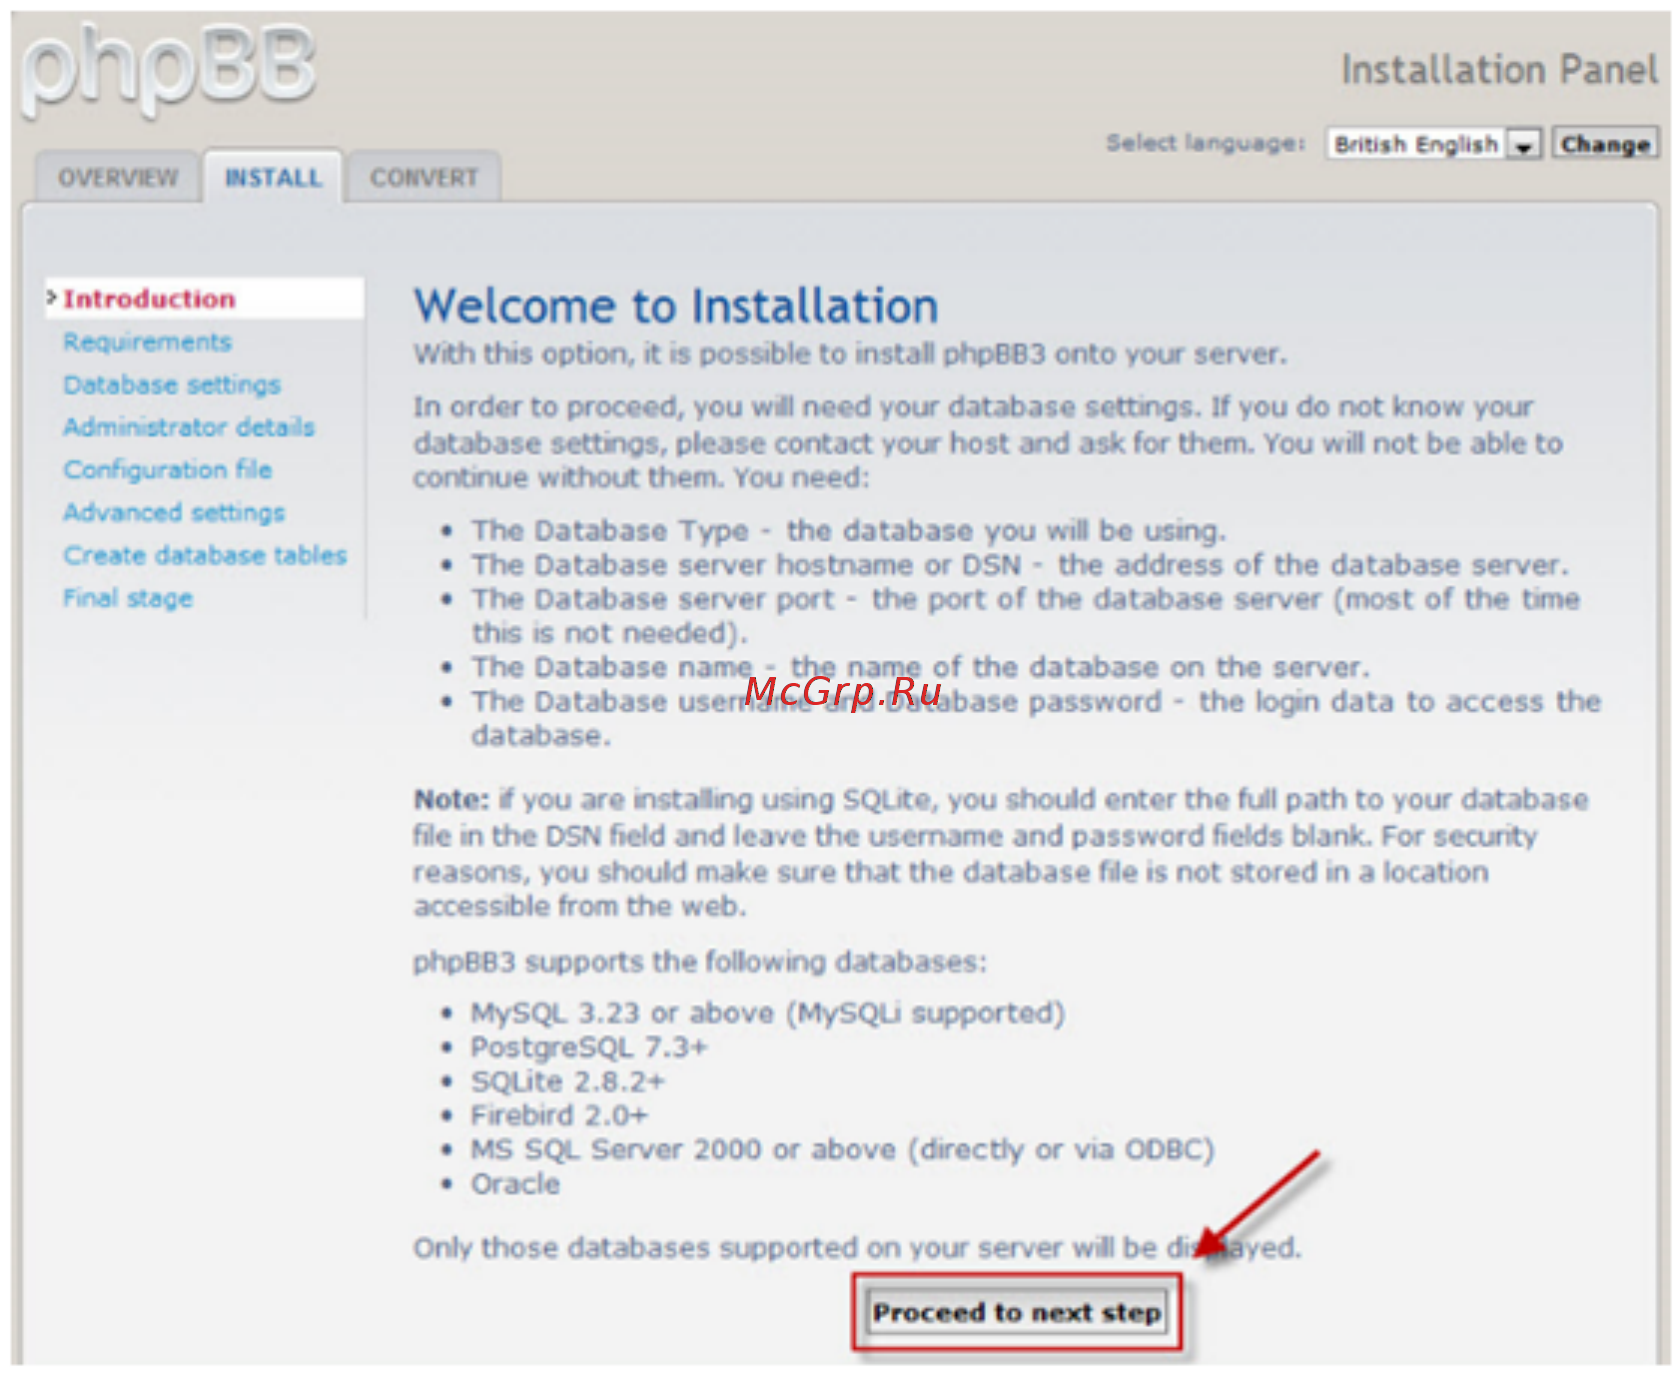
Task: Click the Change language button
Action: pos(1605,144)
